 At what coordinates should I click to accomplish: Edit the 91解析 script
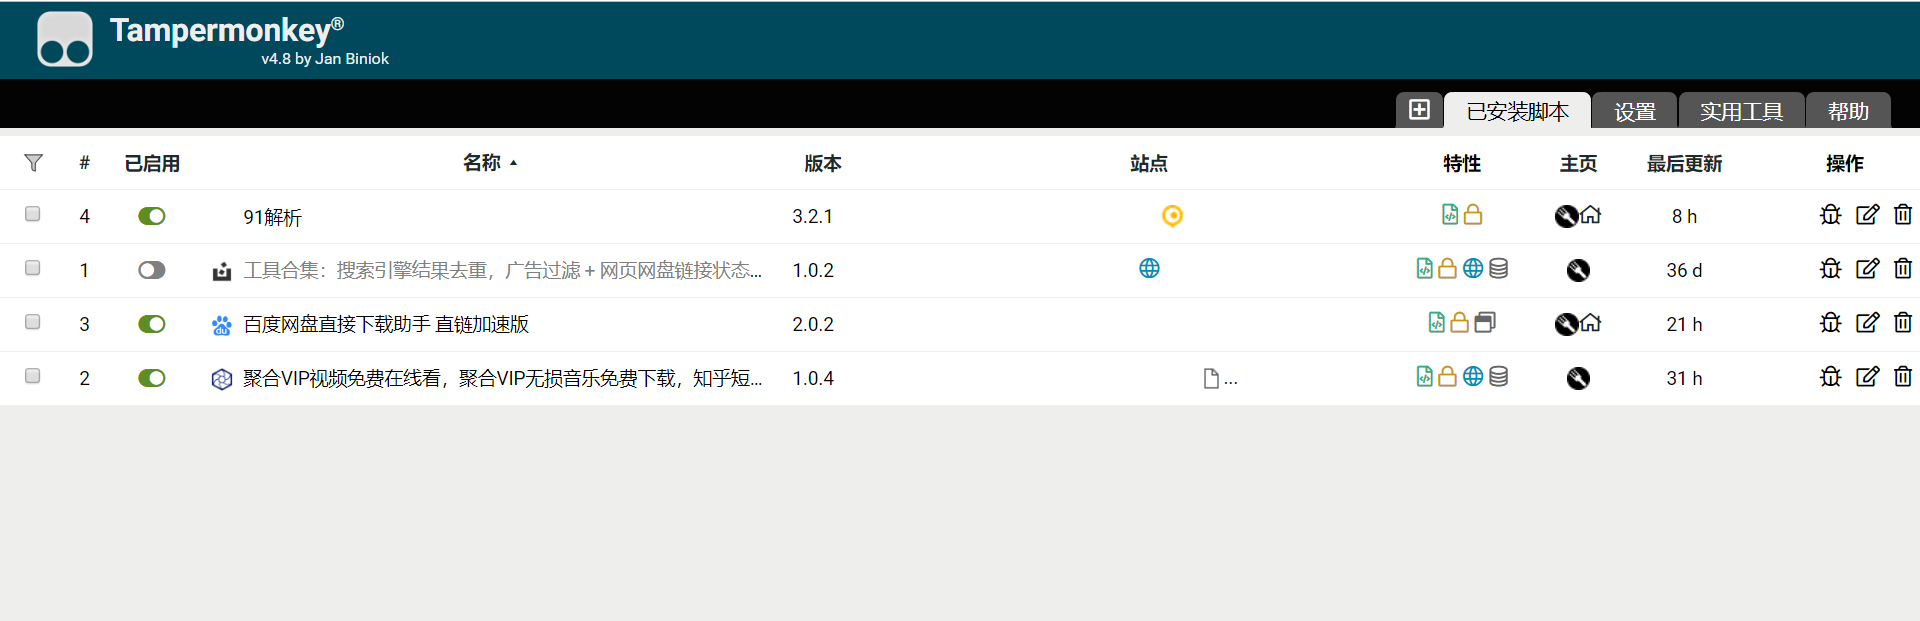coord(1867,215)
